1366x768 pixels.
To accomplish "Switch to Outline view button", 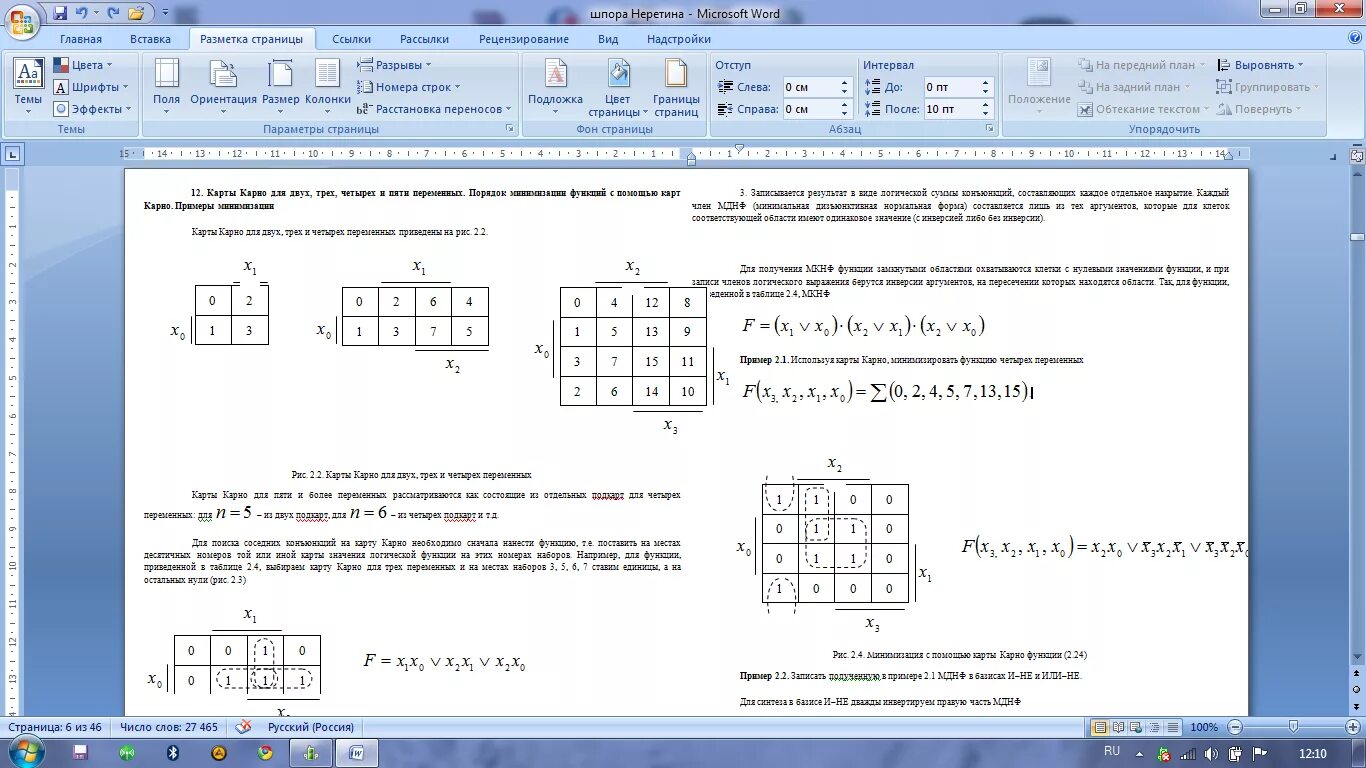I will pos(1155,727).
